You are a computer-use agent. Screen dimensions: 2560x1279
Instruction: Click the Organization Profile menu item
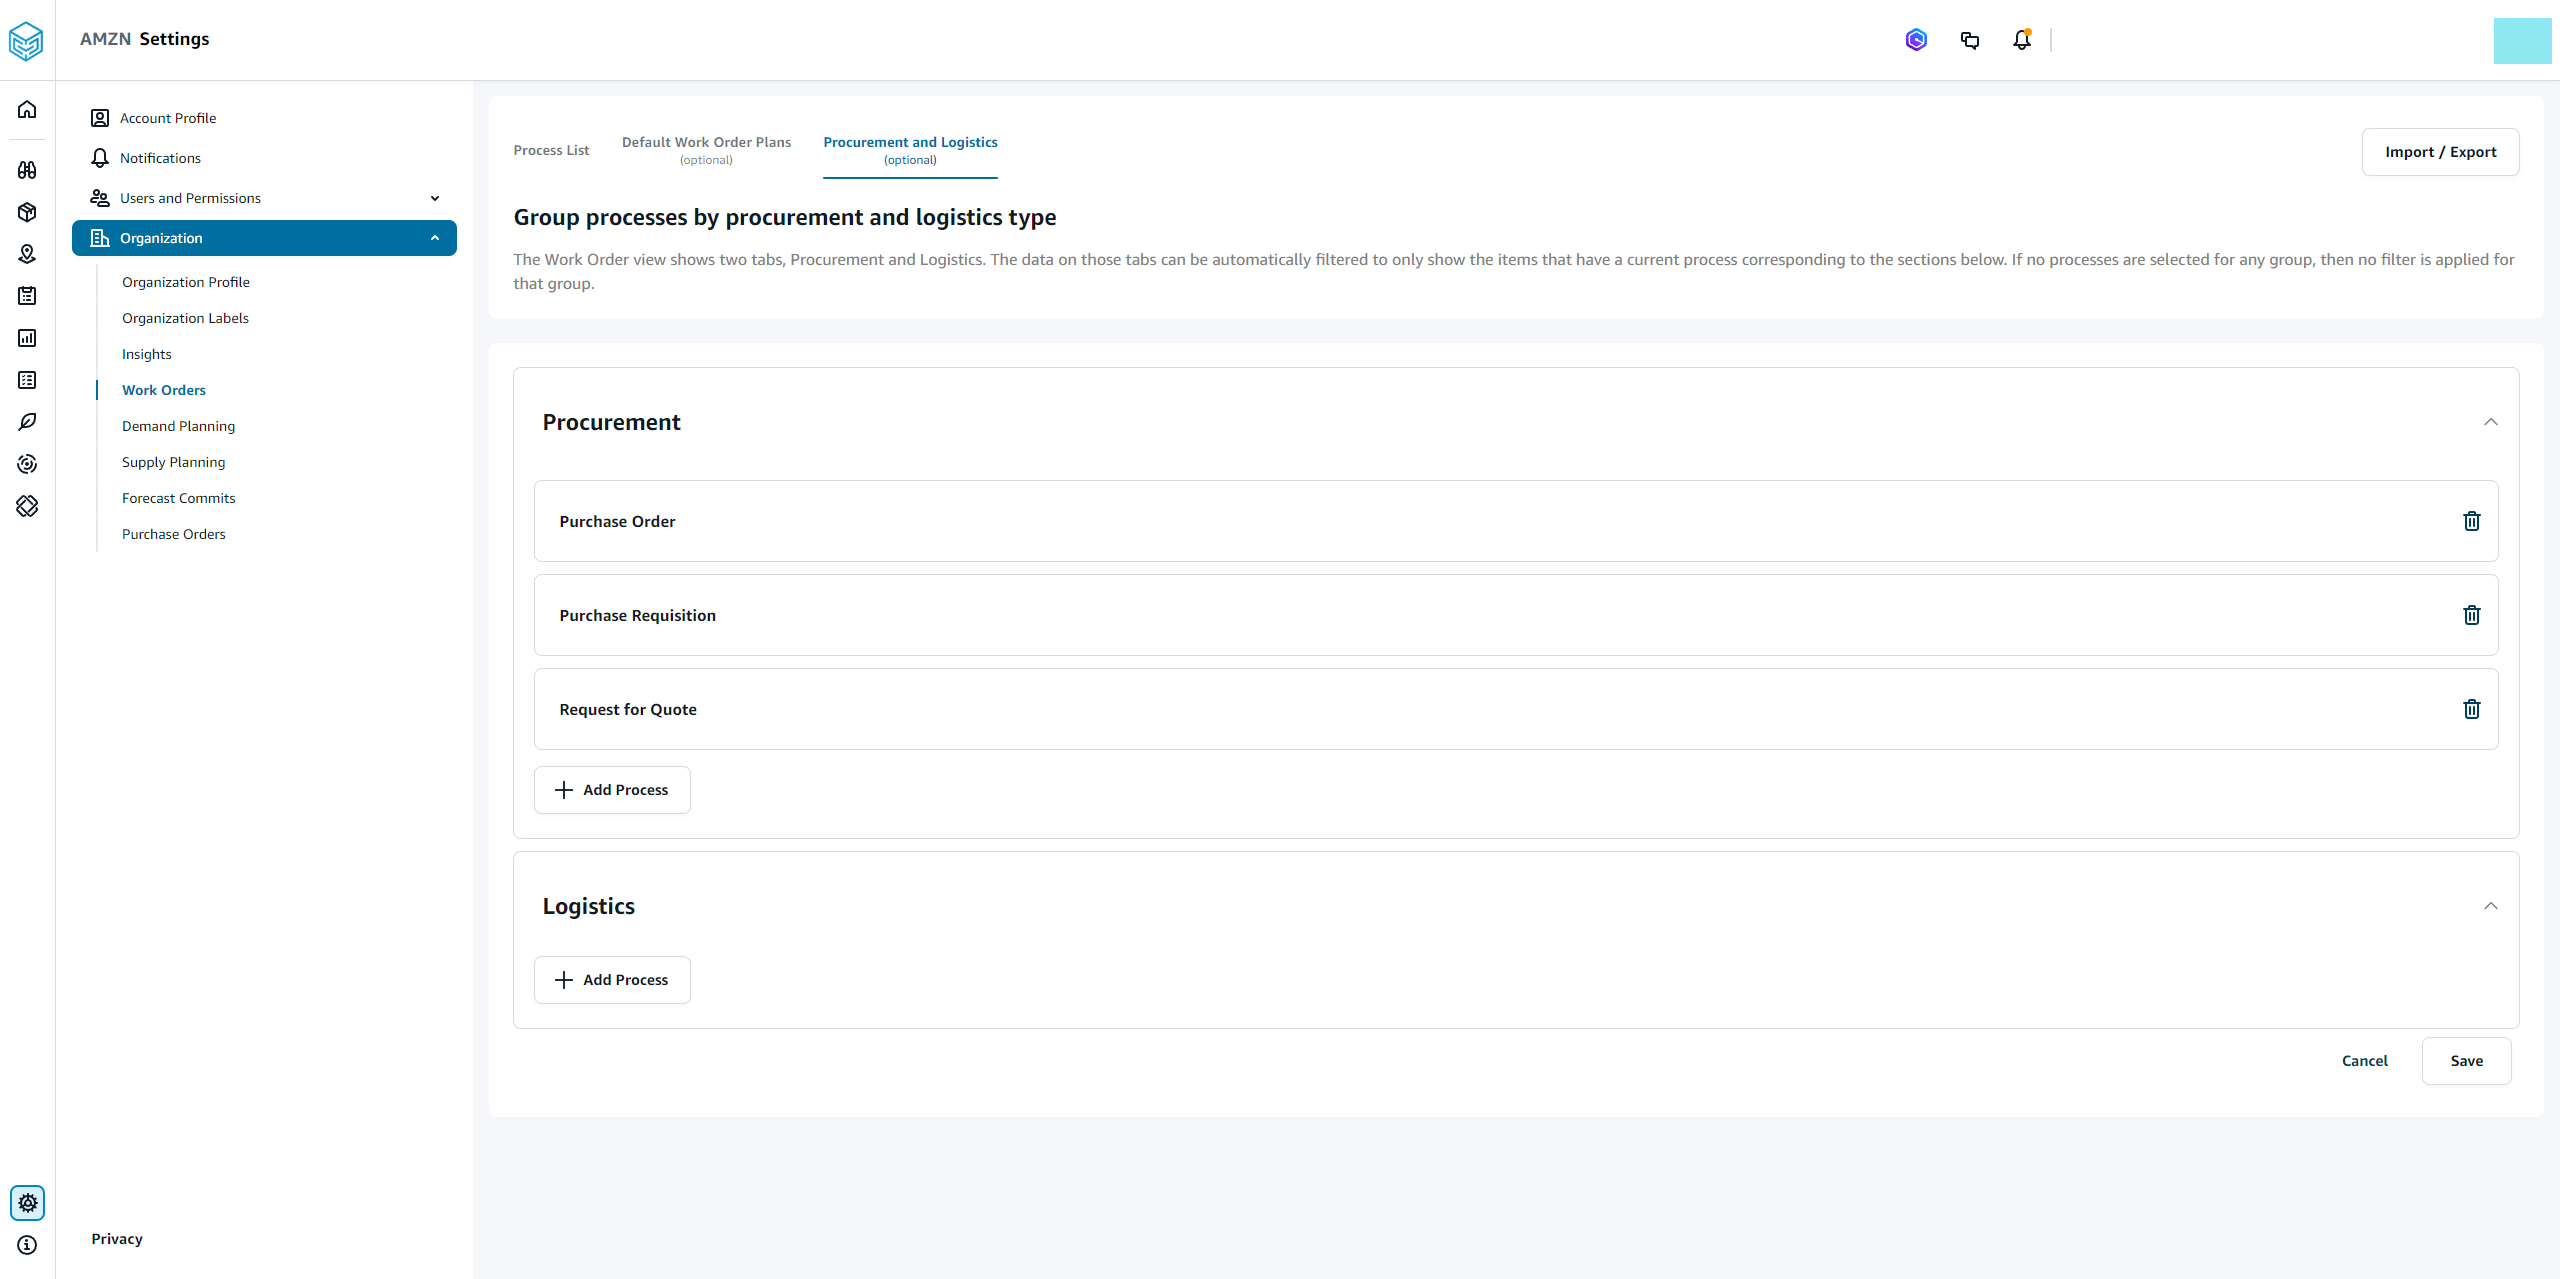184,281
